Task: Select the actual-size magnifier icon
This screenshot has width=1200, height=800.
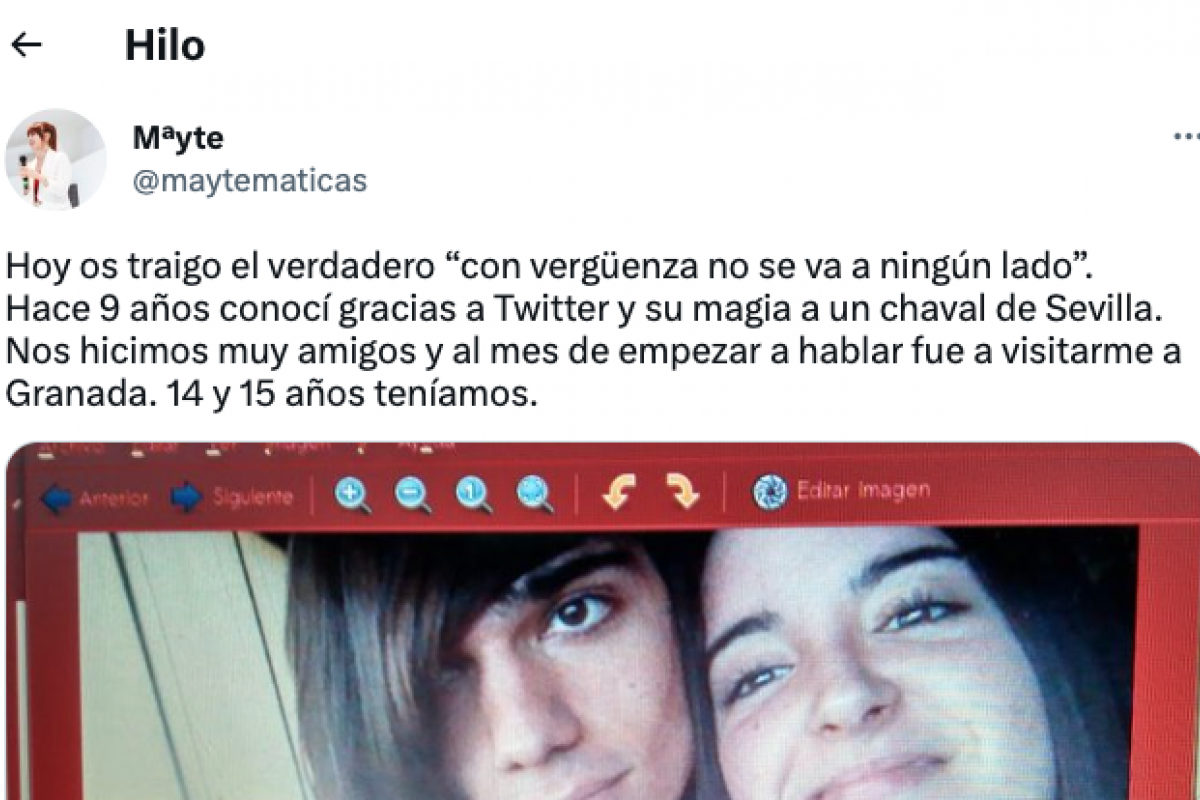Action: [x=474, y=493]
